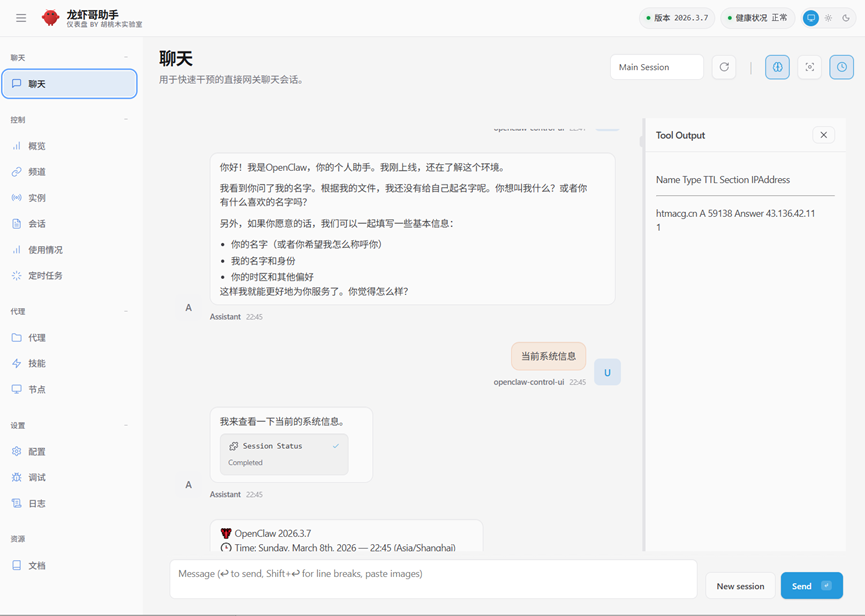Open the Main Session selector
865x616 pixels.
click(x=657, y=67)
